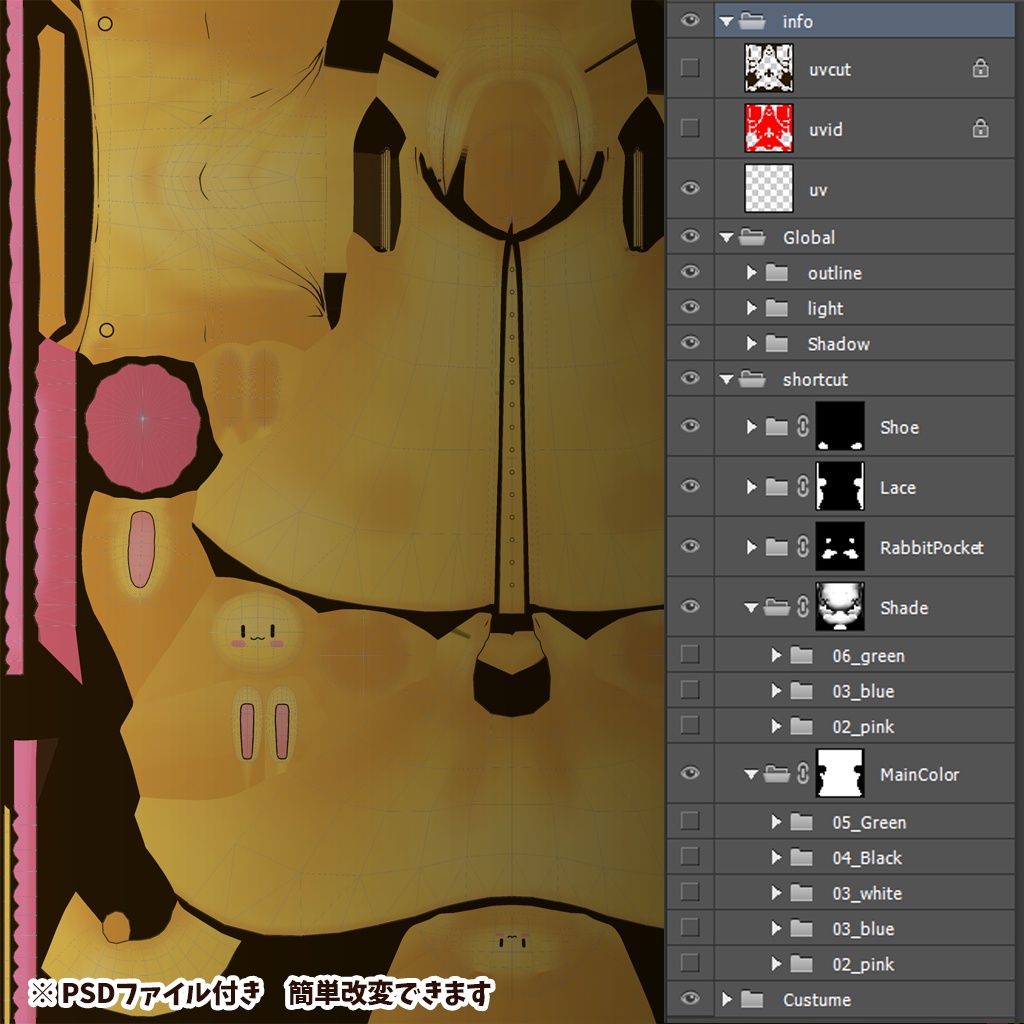1024x1024 pixels.
Task: Collapse the shortcut group
Action: [726, 379]
